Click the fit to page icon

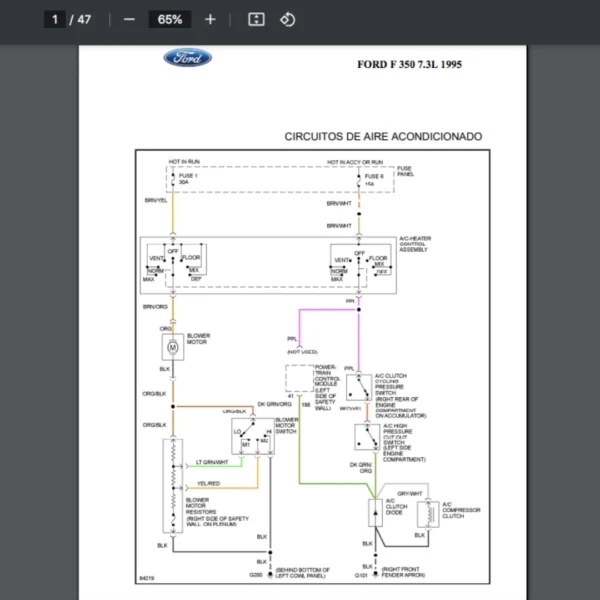coord(256,19)
